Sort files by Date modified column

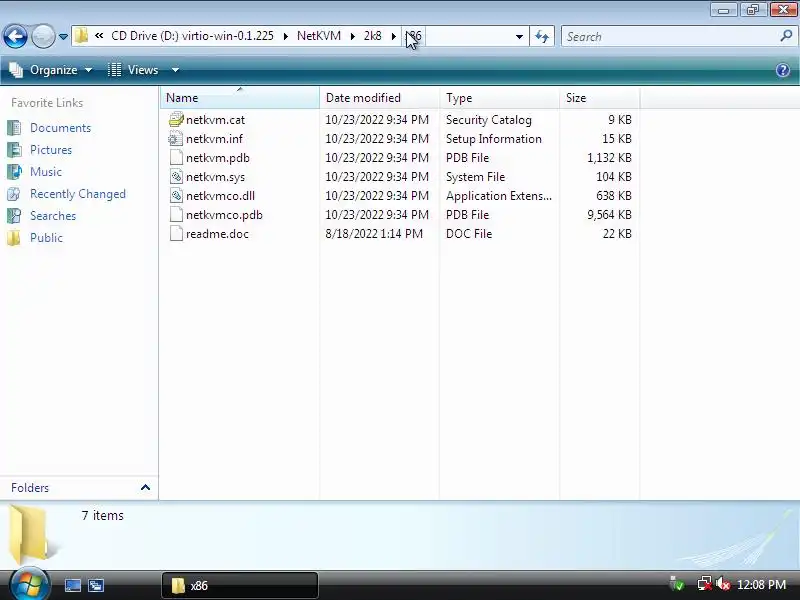(379, 97)
